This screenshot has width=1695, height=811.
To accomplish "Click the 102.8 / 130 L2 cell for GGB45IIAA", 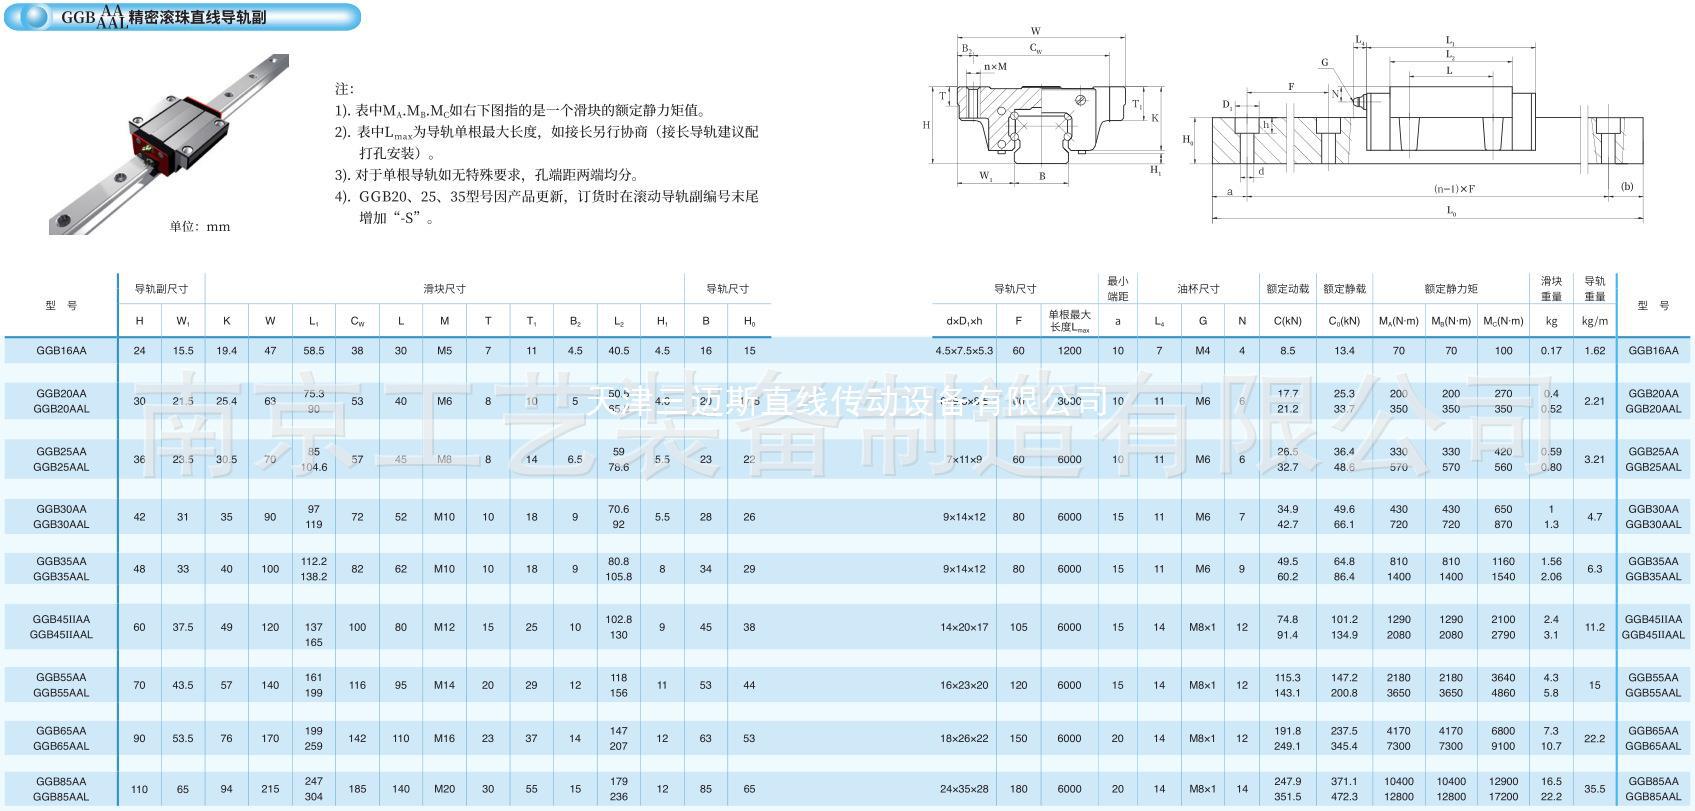I will coord(618,627).
